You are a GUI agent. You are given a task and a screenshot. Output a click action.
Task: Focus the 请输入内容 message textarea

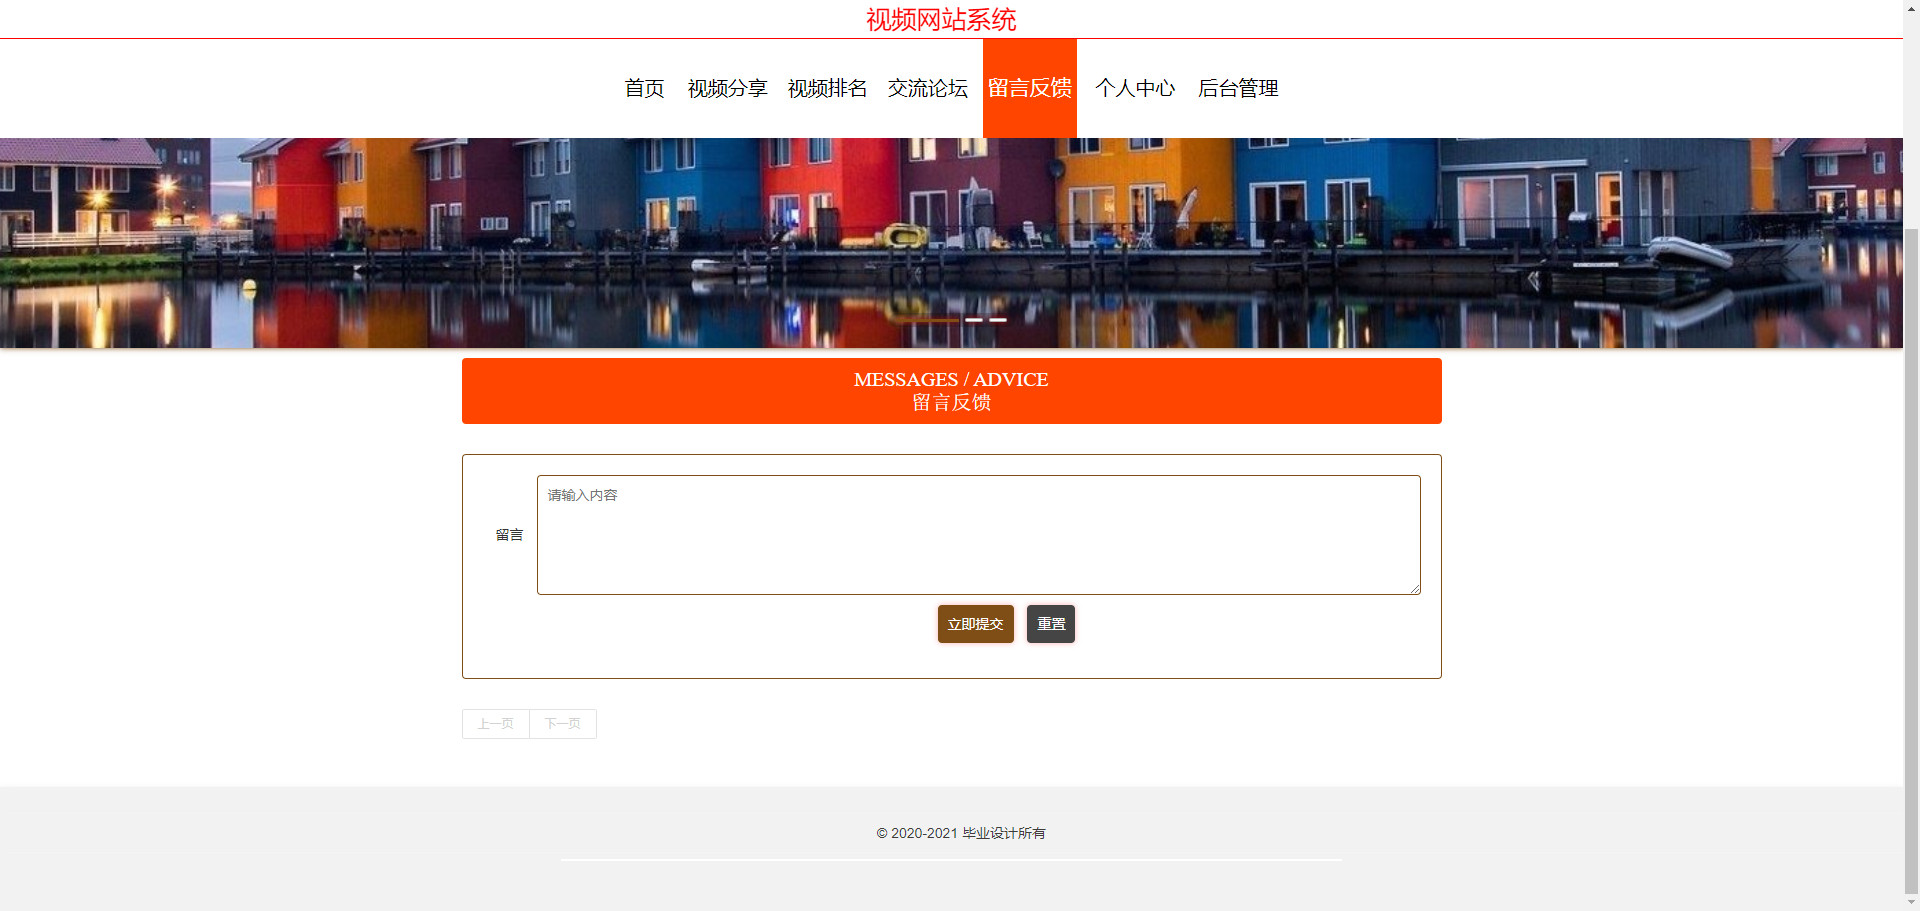[x=979, y=535]
